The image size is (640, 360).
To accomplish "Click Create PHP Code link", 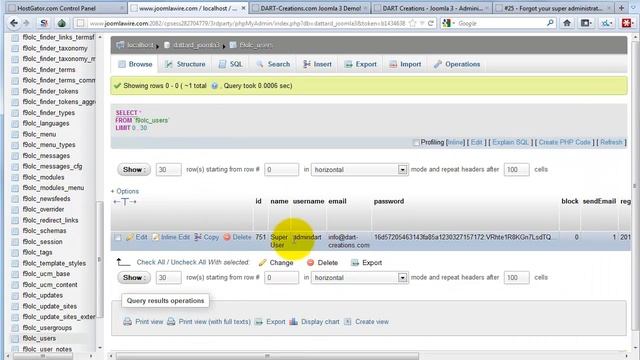I will (564, 142).
